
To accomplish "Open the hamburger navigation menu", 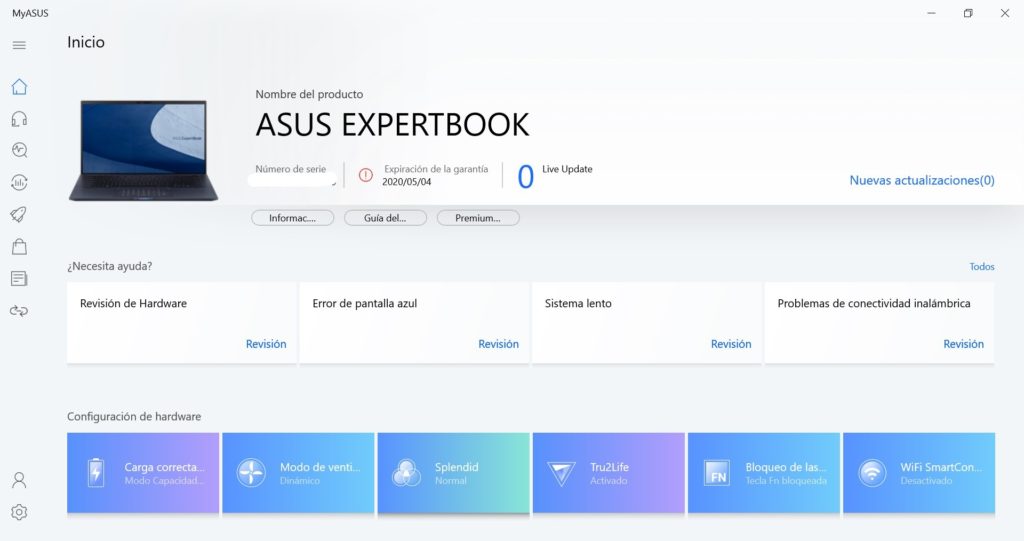I will 19,45.
